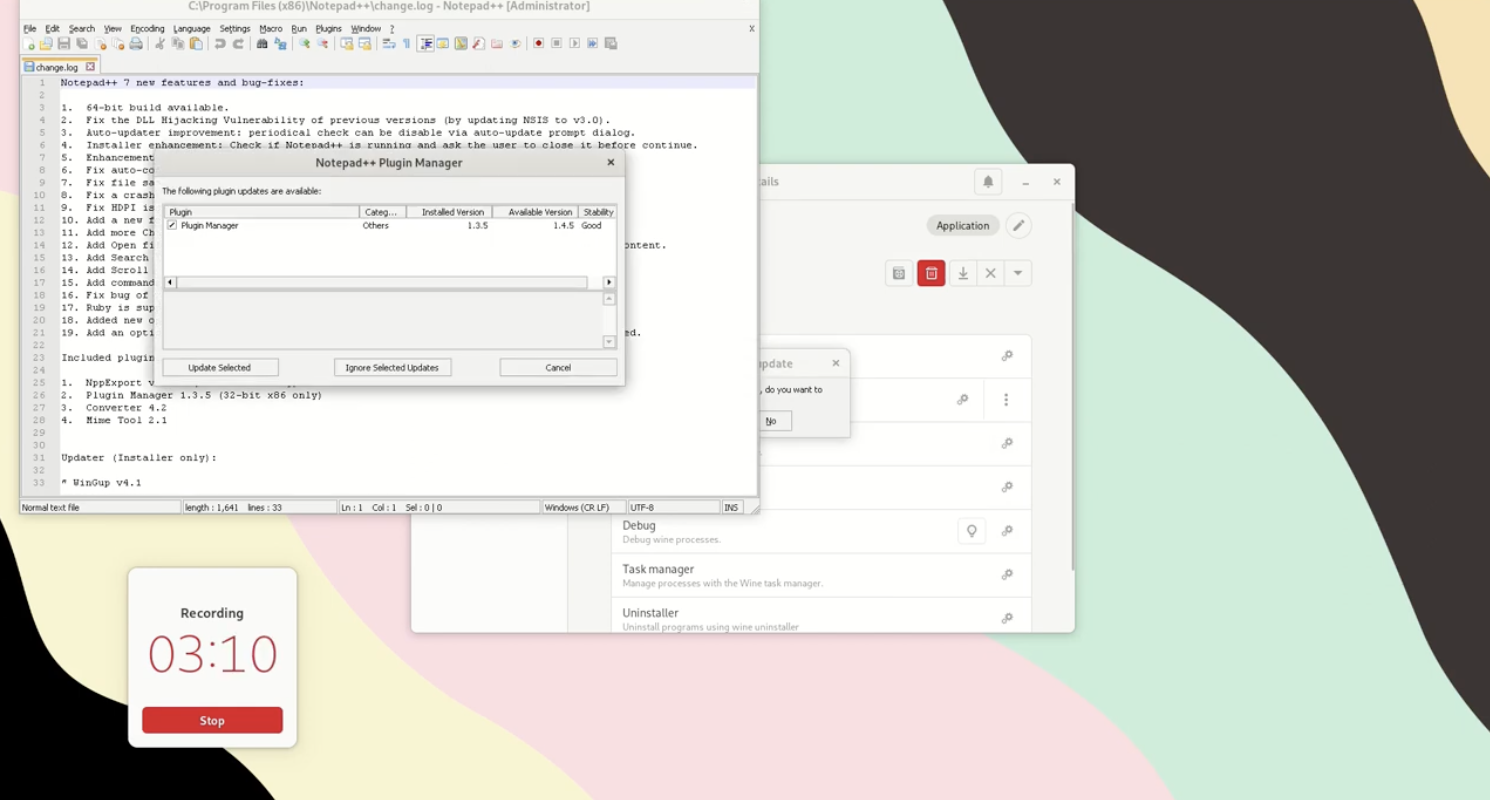Open the notifications bell in Bottles header
Viewport: 1490px width, 800px height.
(x=988, y=182)
